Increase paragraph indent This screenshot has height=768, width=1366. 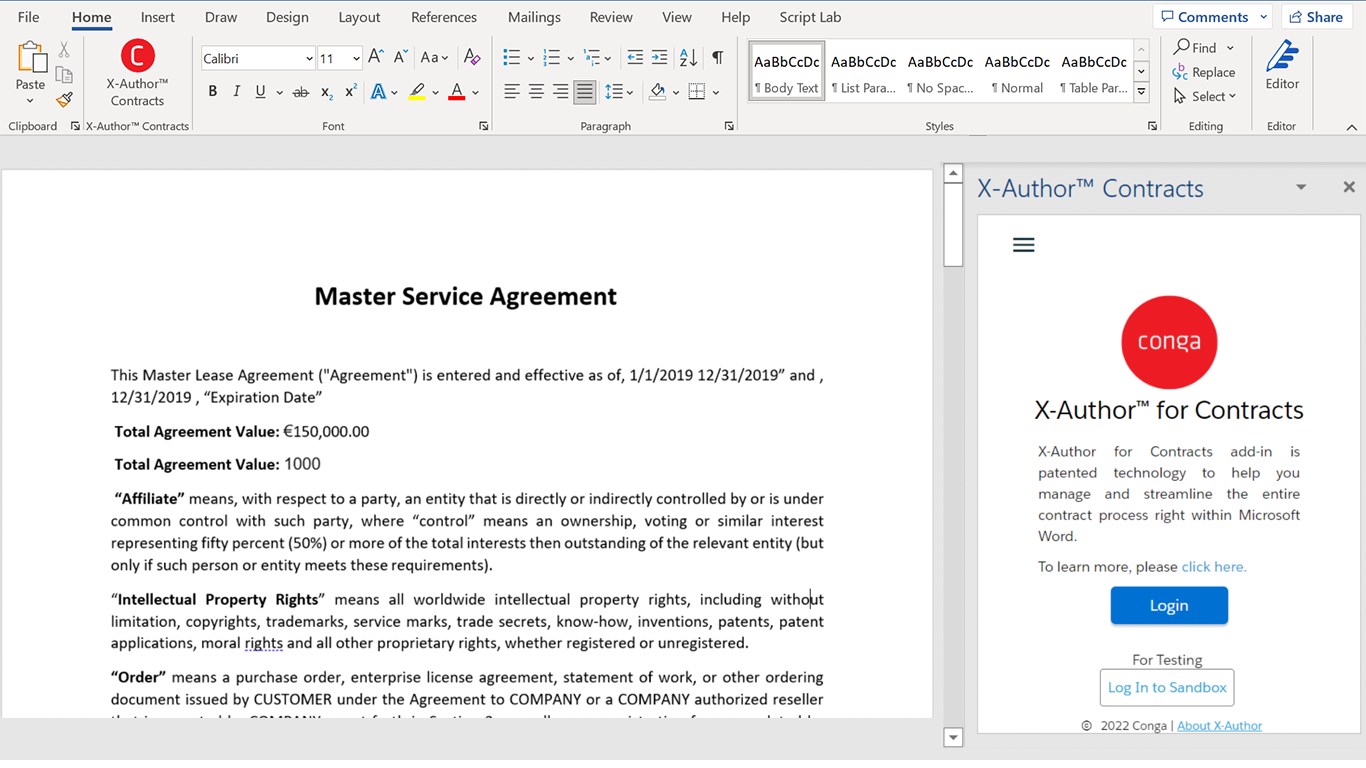(659, 58)
